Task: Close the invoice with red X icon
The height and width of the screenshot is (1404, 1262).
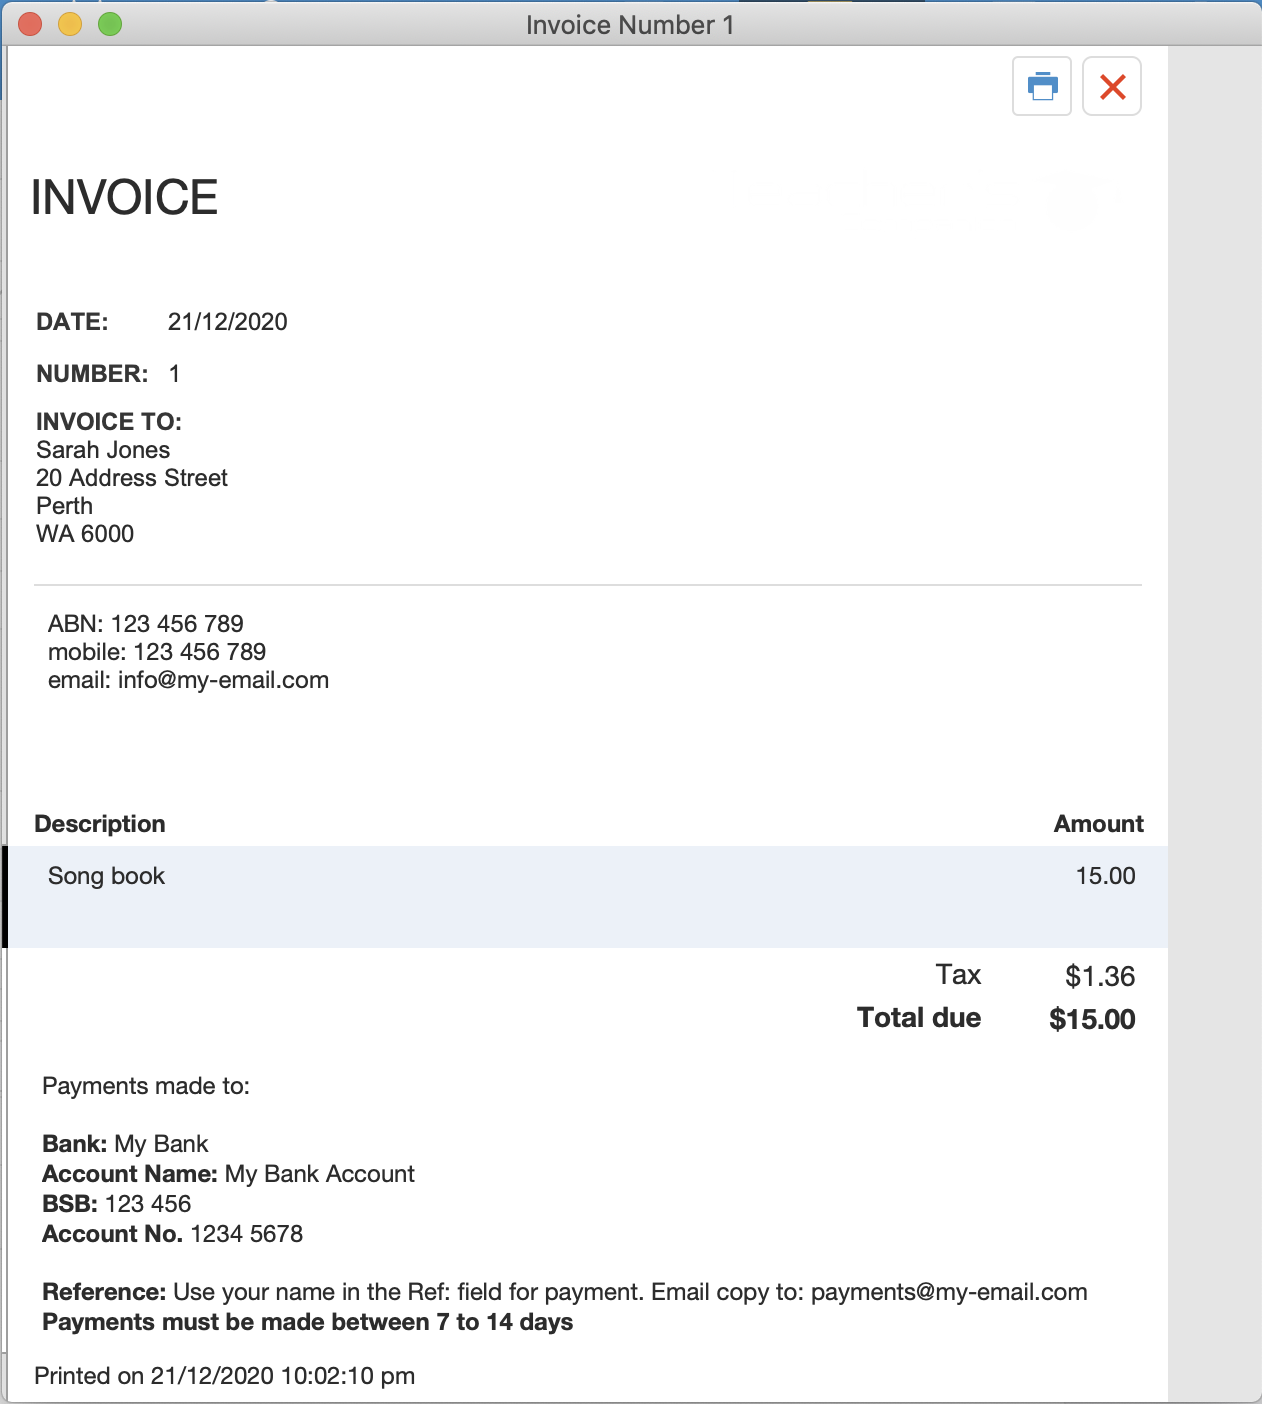Action: [1112, 86]
